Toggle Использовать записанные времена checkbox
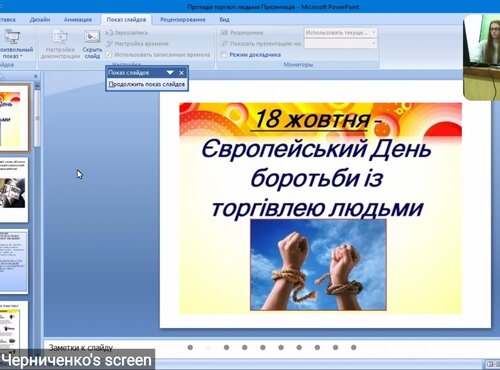Image resolution: width=500 pixels, height=370 pixels. click(109, 54)
